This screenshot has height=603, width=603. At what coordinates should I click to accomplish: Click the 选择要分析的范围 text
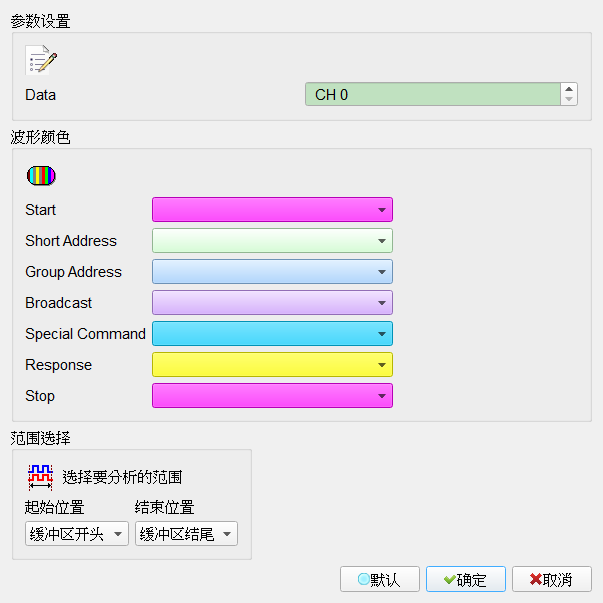pyautogui.click(x=122, y=477)
